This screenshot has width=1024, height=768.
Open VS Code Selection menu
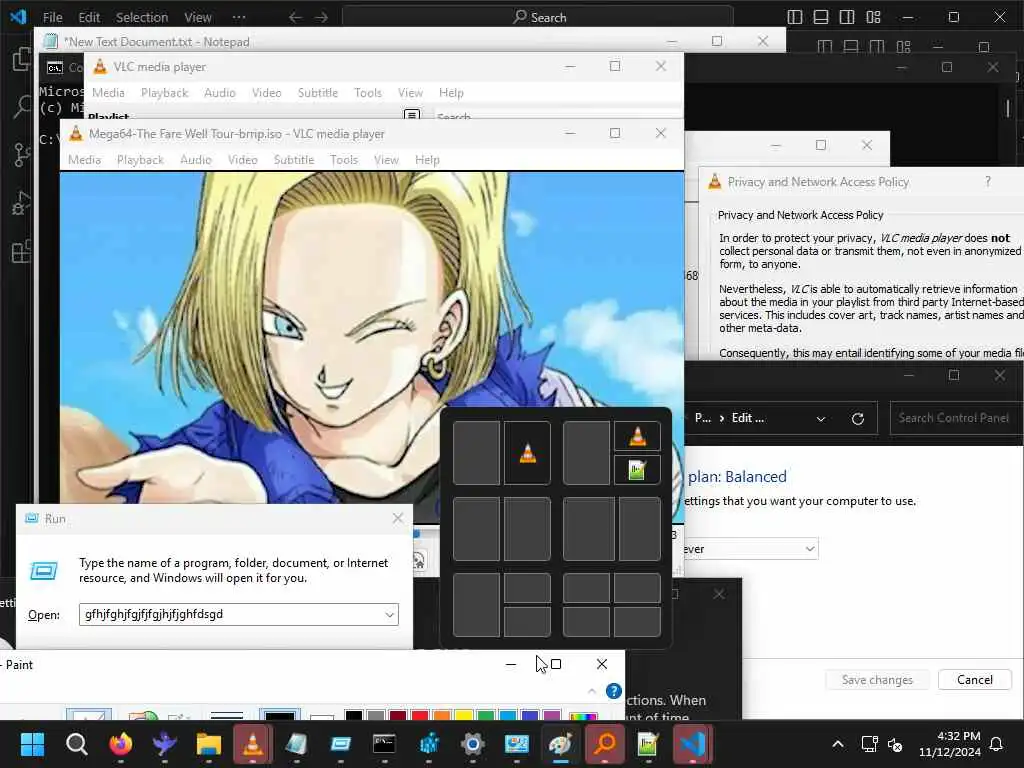pyautogui.click(x=142, y=18)
